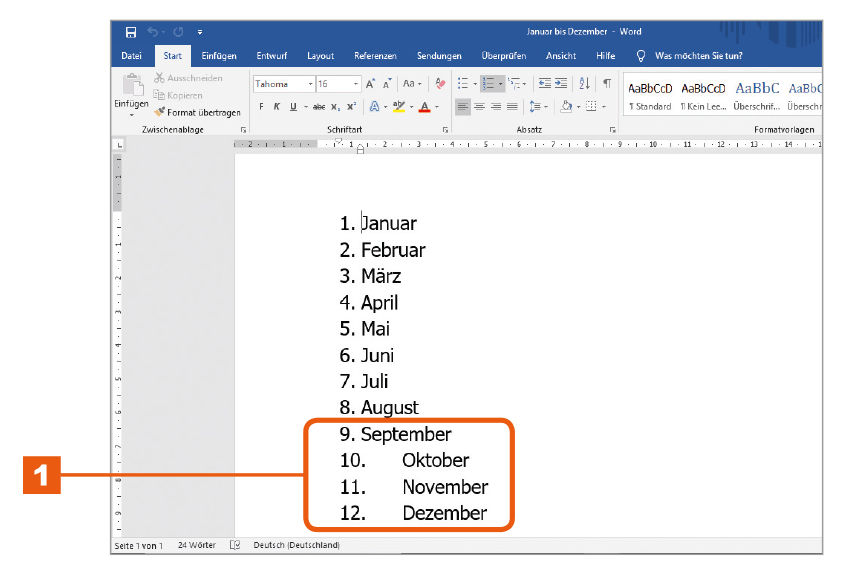Click the tab selector box left of ruler

119,145
